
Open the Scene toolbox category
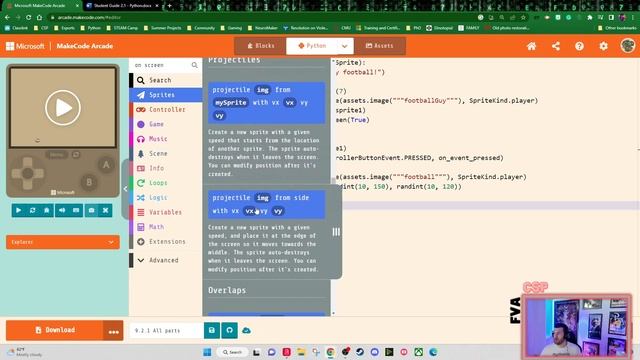(165, 153)
